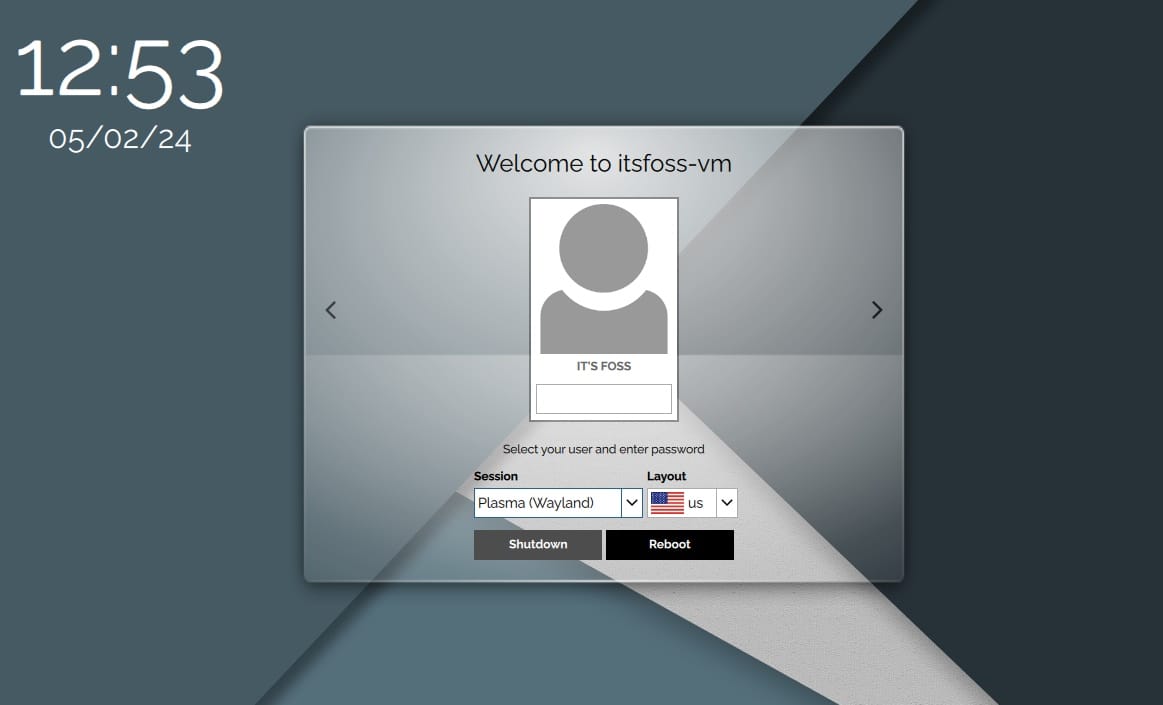Expand the keyboard Layout dropdown
Viewport: 1163px width, 705px height.
pos(726,502)
